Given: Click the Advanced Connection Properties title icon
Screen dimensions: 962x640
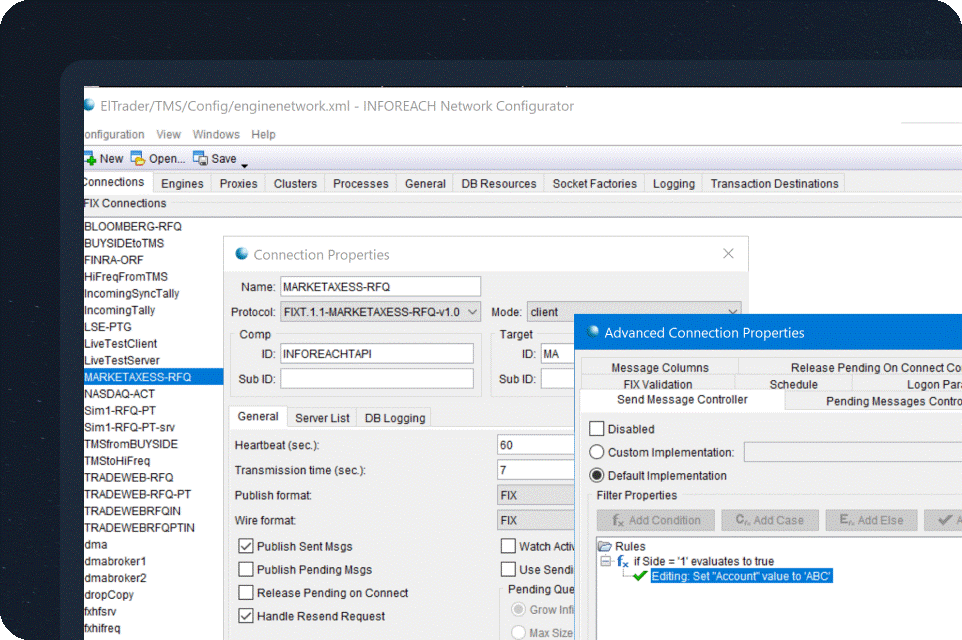Looking at the screenshot, I should tap(594, 332).
